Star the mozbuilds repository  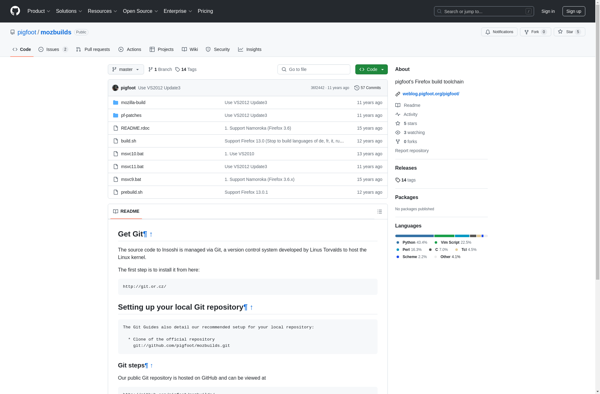[569, 32]
